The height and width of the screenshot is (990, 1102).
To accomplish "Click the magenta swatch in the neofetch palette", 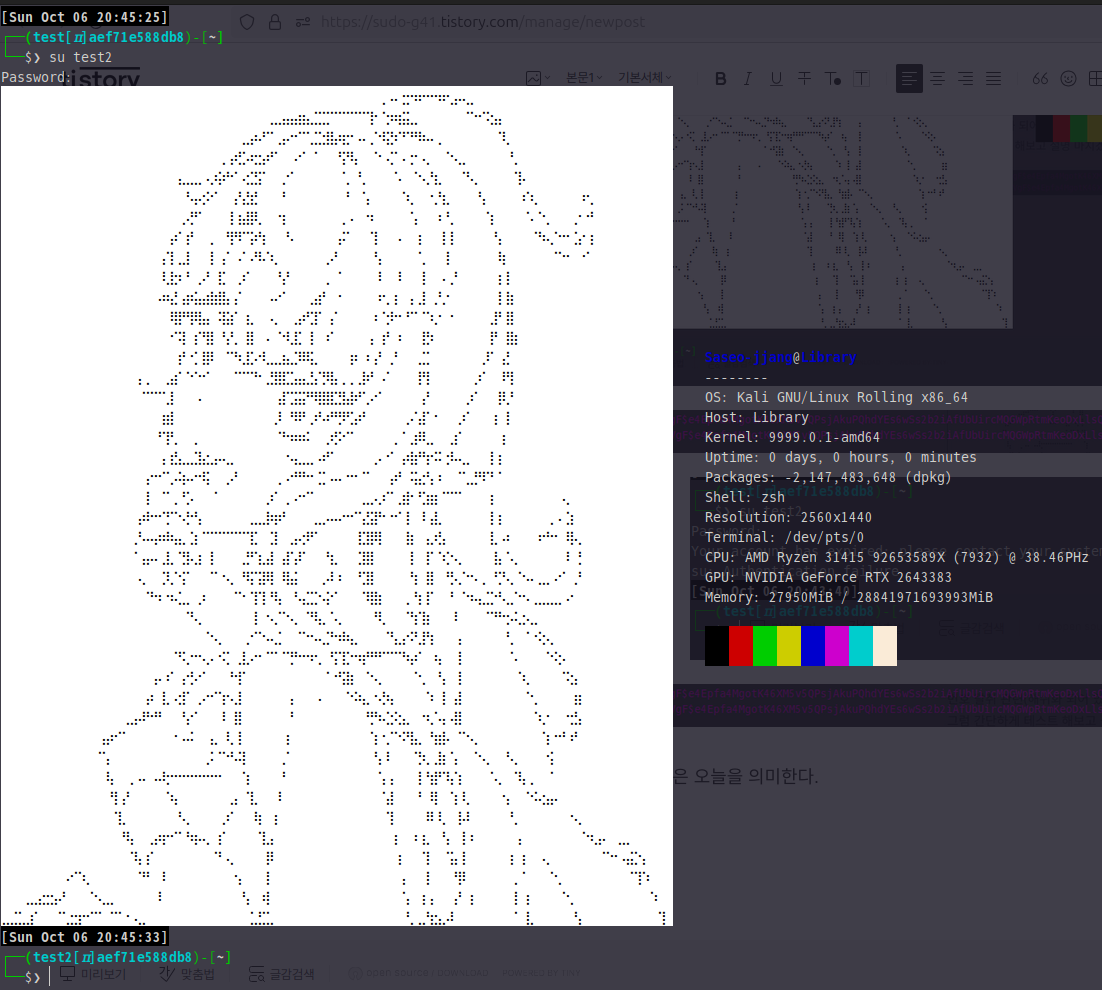I will [x=836, y=646].
